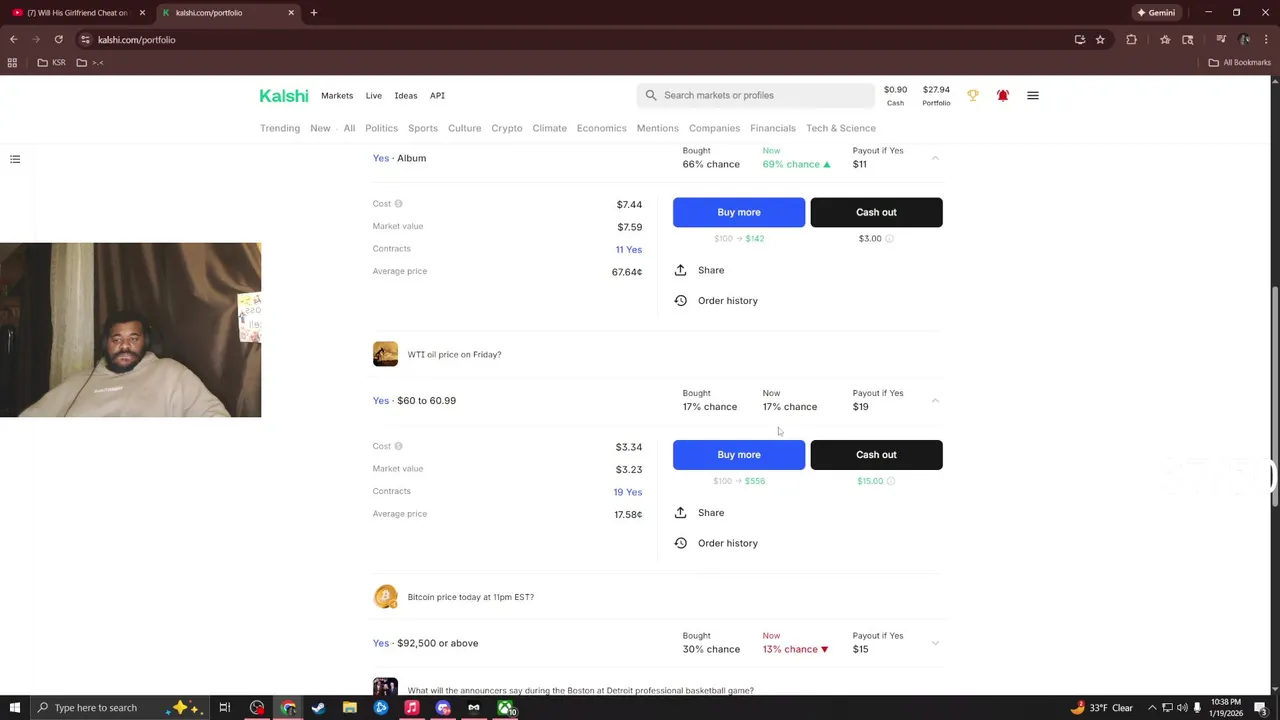
Task: Click the WTI oil market thumbnail
Action: tap(385, 354)
